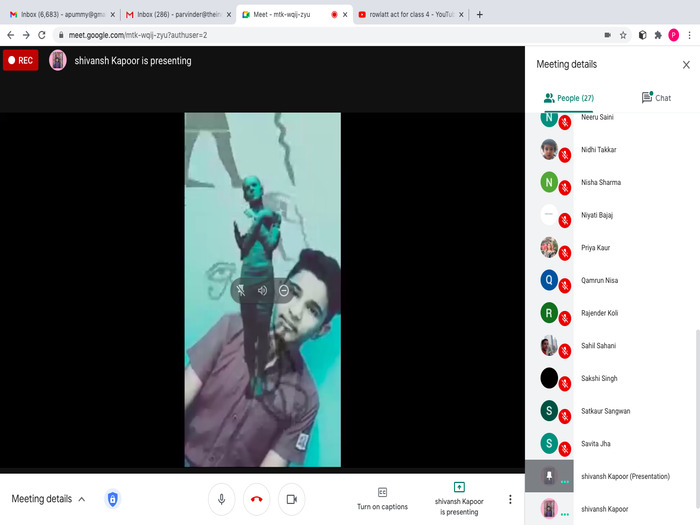
Task: Click Qamrun Nisa's blue Q avatar
Action: click(549, 280)
